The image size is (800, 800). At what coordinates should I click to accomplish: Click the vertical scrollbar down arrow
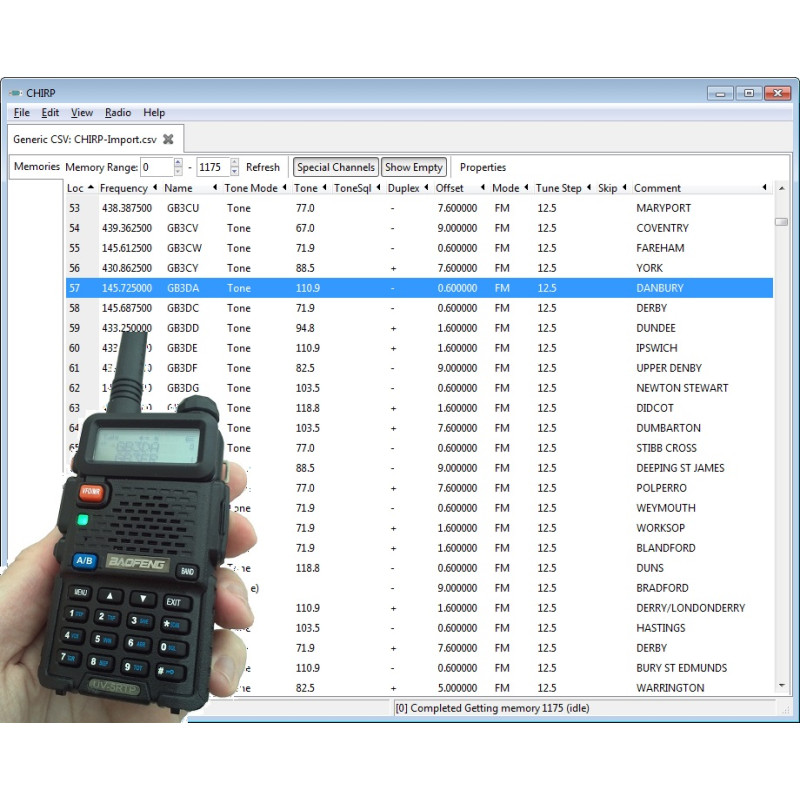[x=781, y=685]
